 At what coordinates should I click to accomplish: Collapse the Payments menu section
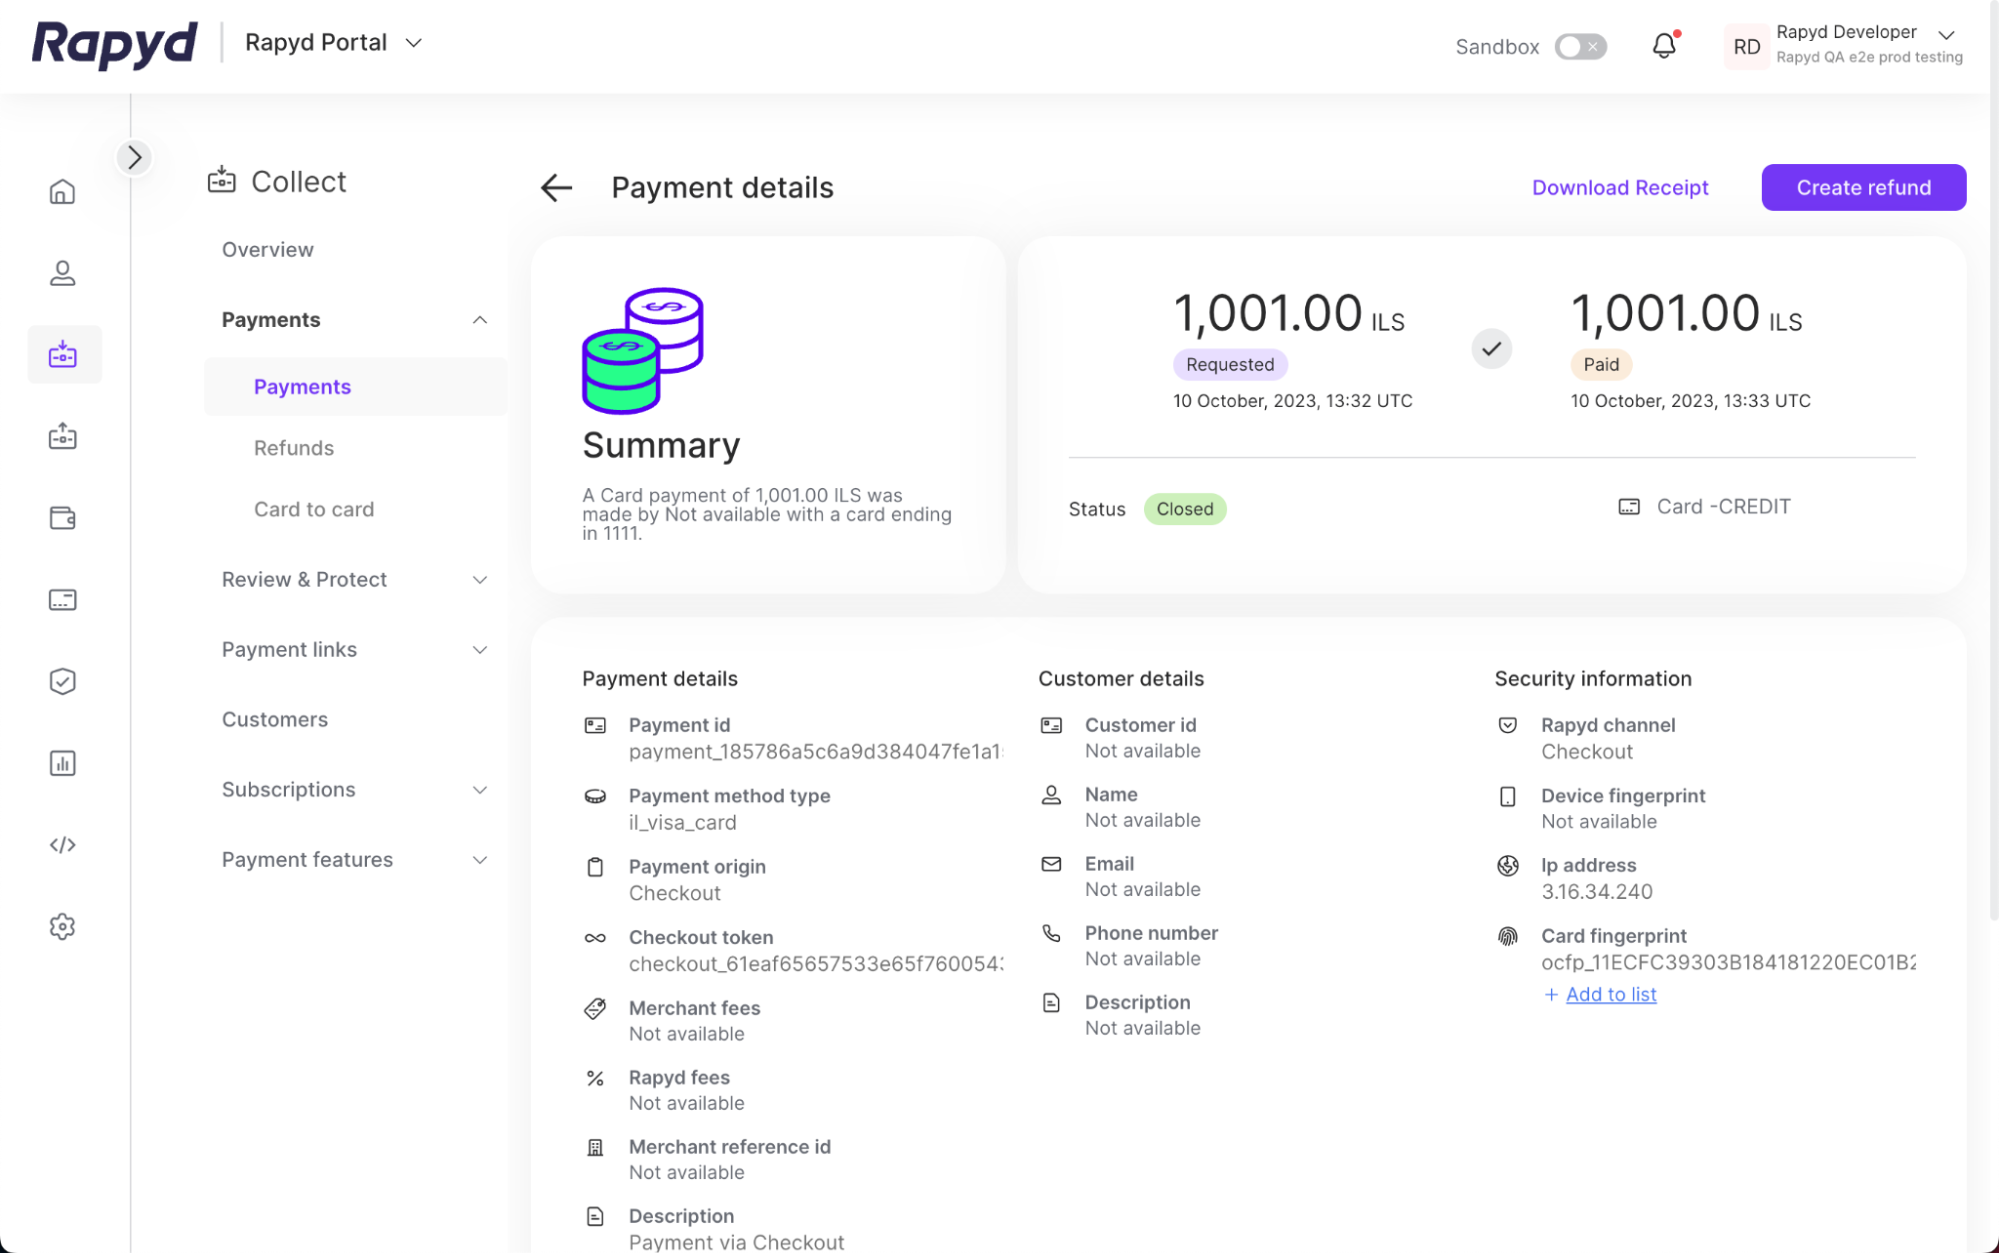click(x=480, y=320)
